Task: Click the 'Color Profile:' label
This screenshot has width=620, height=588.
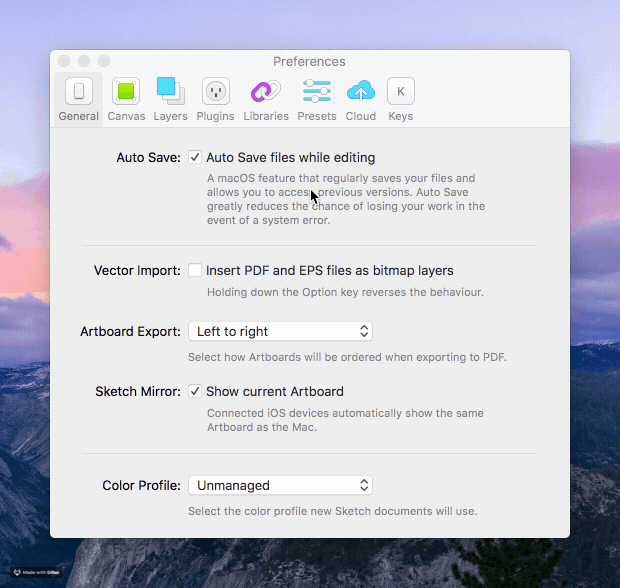Action: (x=142, y=485)
